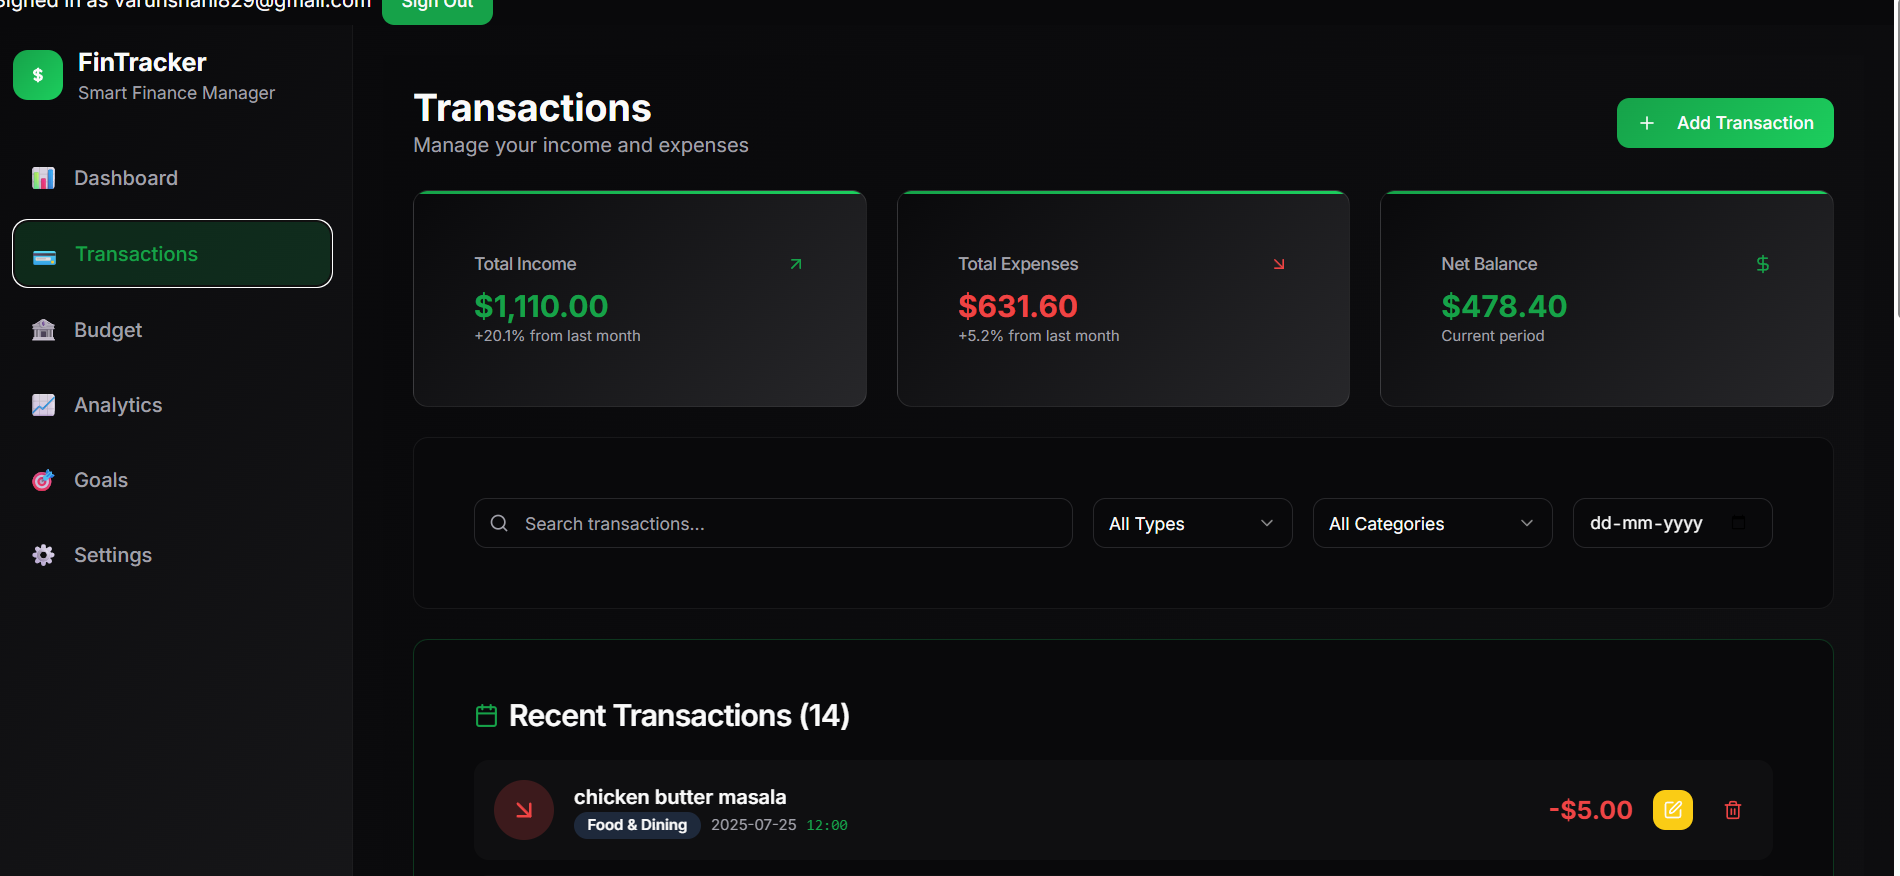Select the Food & Dining category tag
This screenshot has height=876, width=1900.
click(x=637, y=824)
